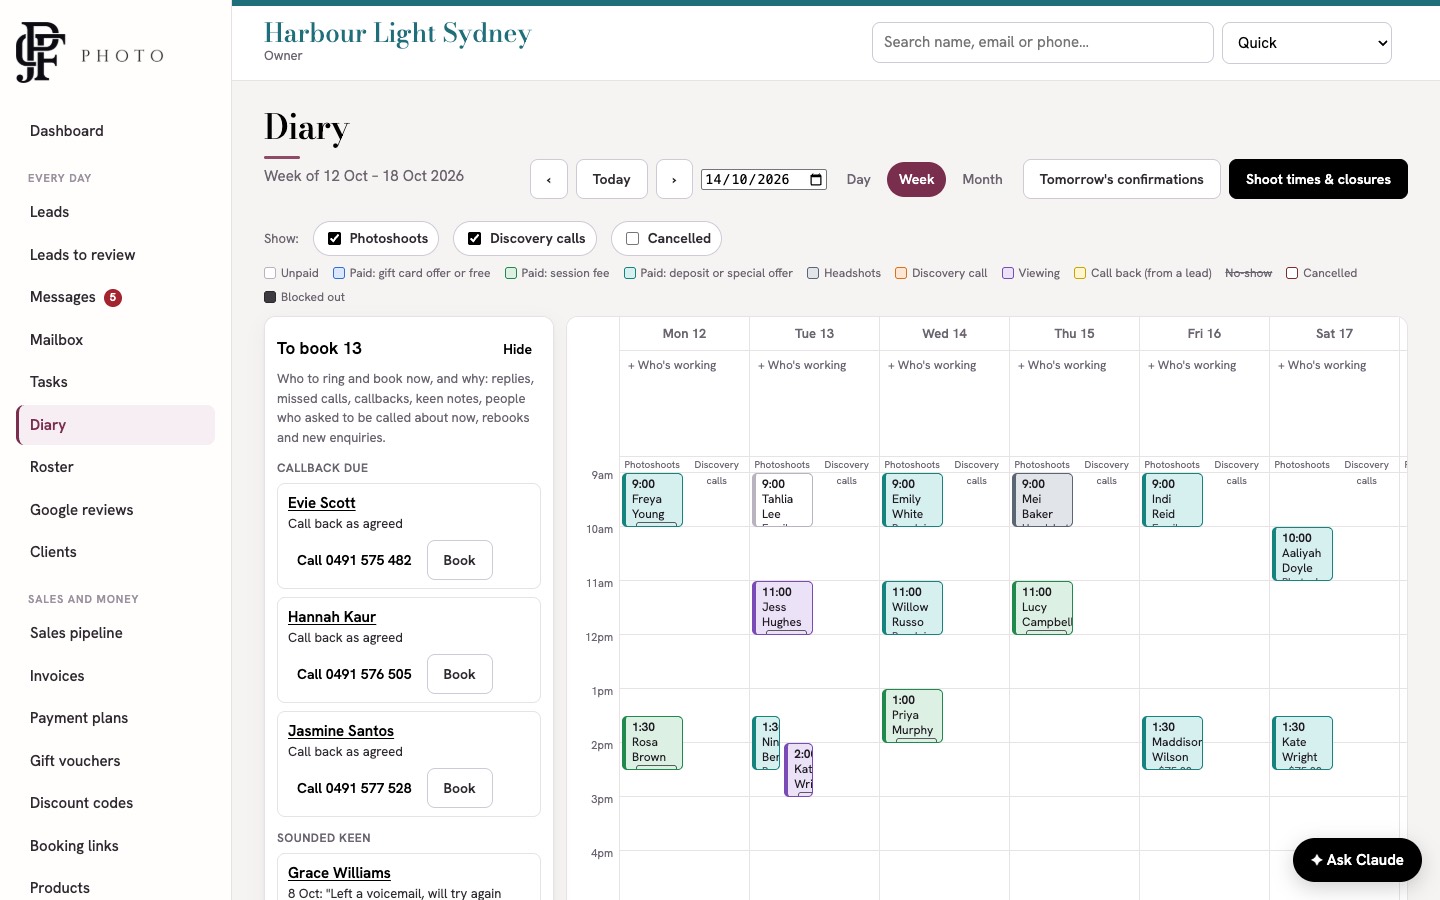This screenshot has height=900, width=1440.
Task: Book Evie Scott's callback
Action: point(459,560)
